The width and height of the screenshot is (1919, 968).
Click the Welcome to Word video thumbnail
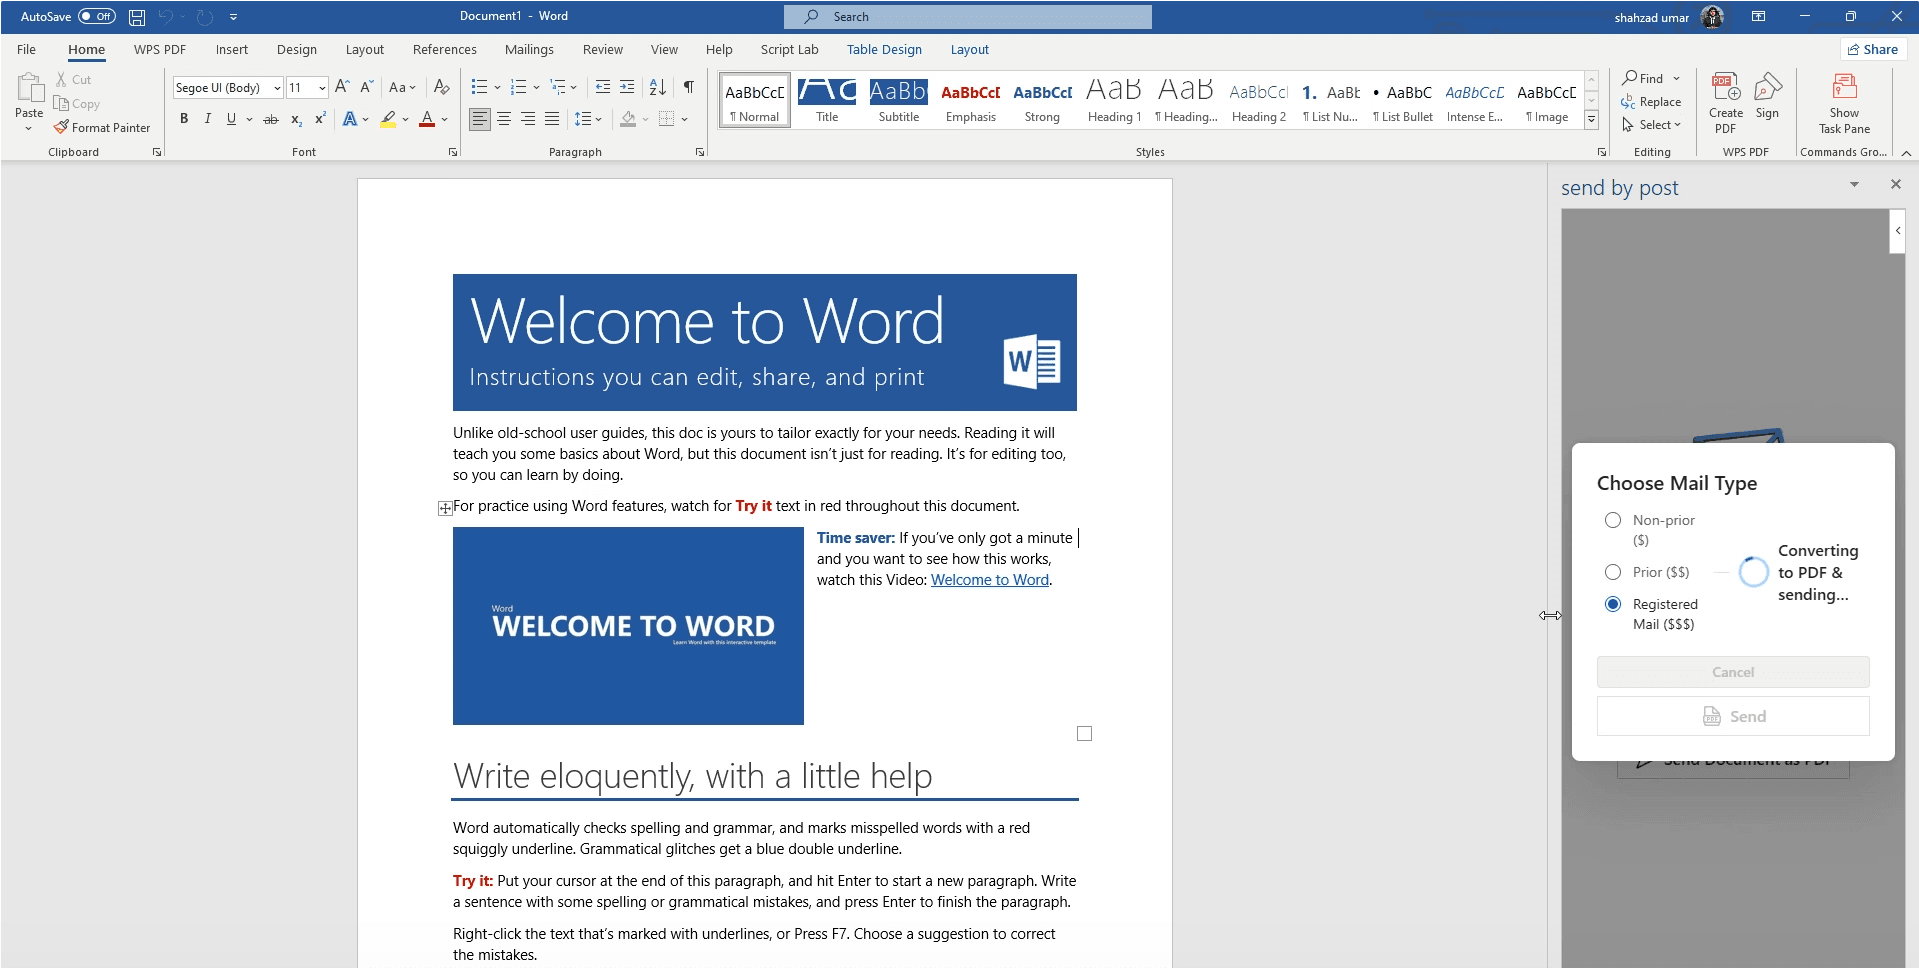pos(628,626)
